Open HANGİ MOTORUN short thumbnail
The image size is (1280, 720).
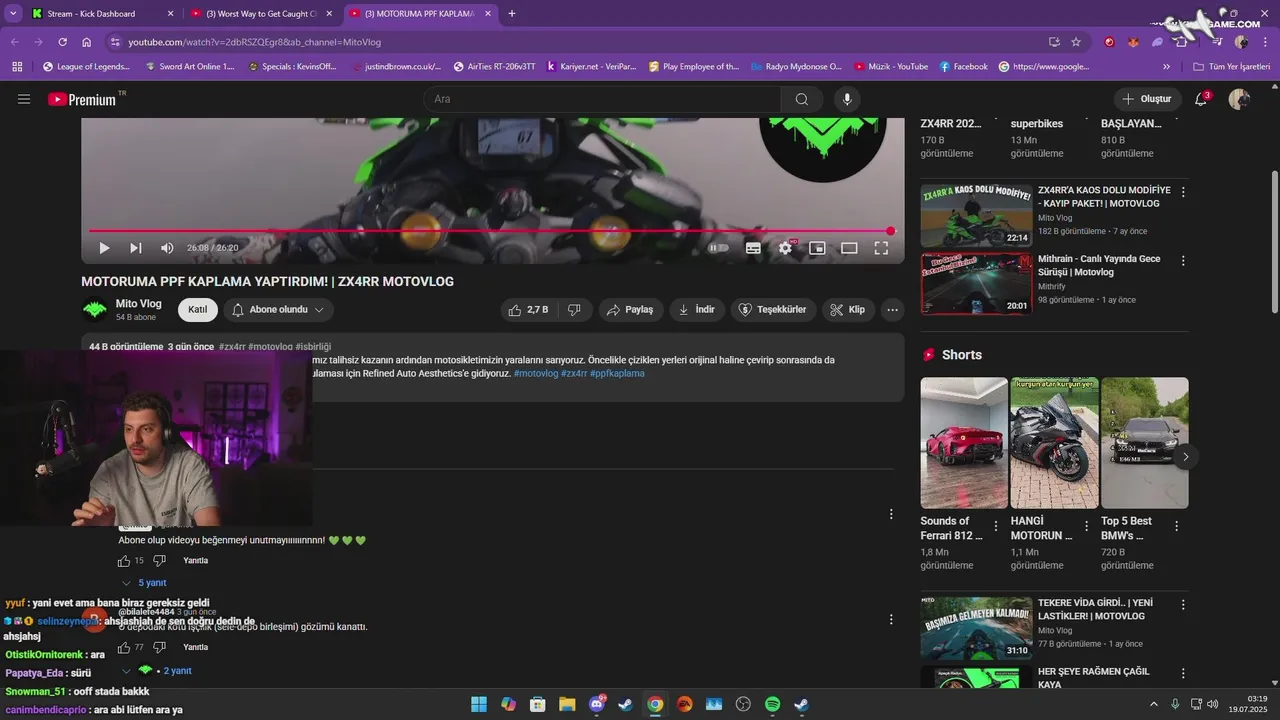click(x=1054, y=443)
